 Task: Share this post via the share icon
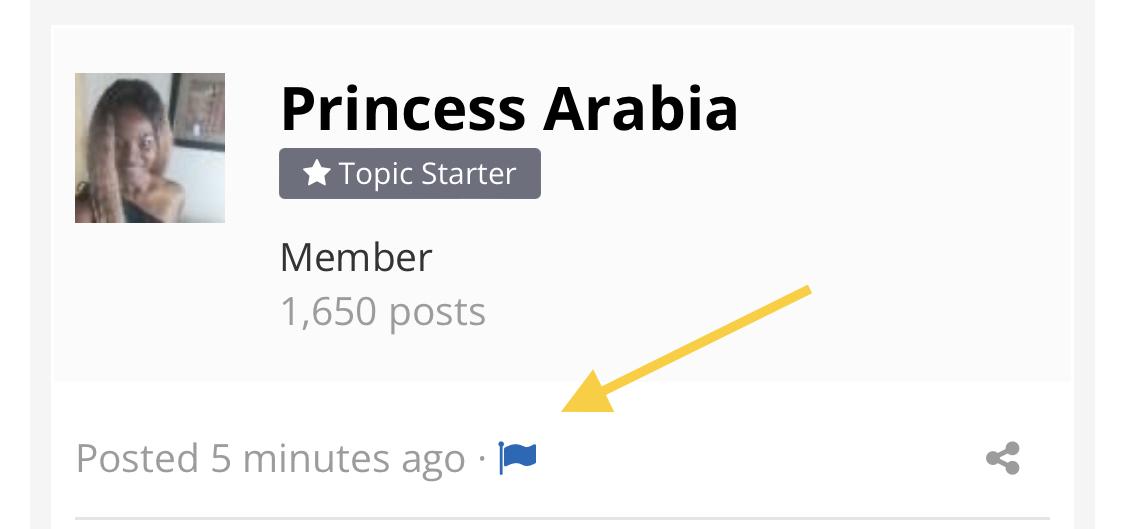(1002, 459)
